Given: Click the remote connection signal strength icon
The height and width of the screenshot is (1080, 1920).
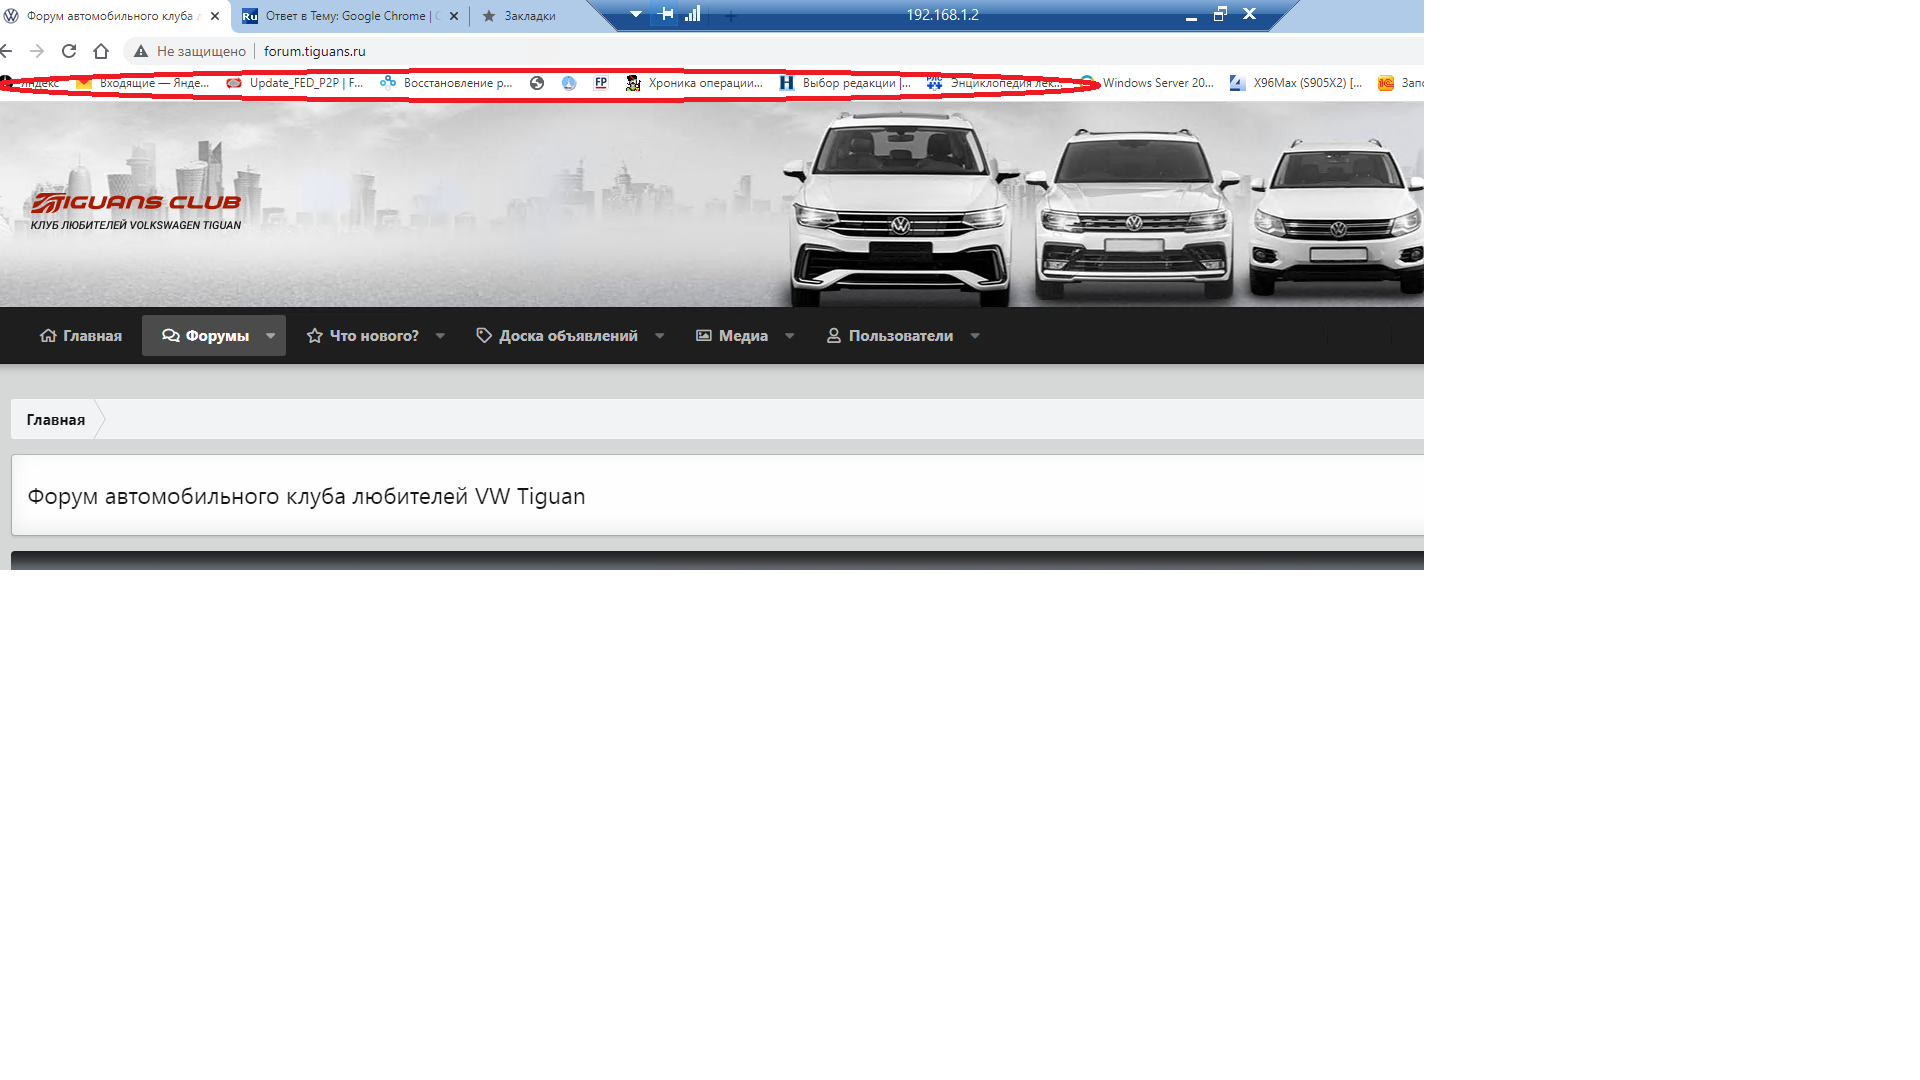Looking at the screenshot, I should click(x=693, y=14).
